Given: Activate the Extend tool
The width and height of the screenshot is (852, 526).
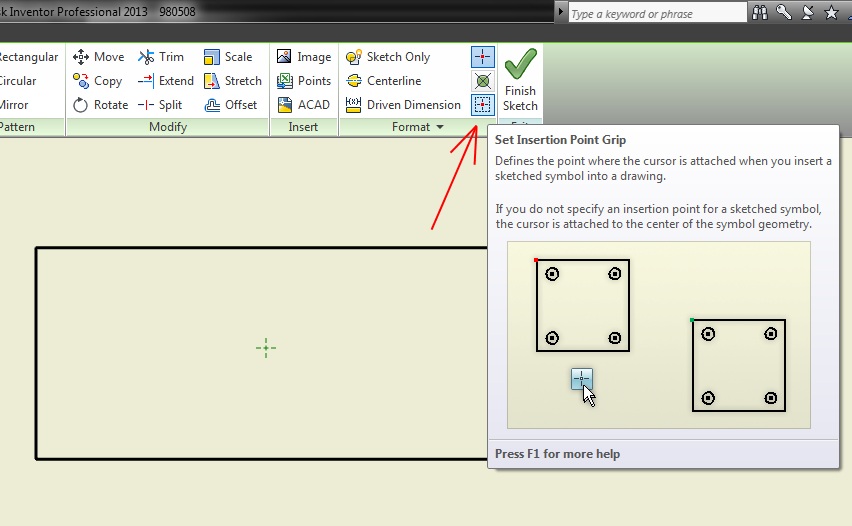Looking at the screenshot, I should click(166, 80).
